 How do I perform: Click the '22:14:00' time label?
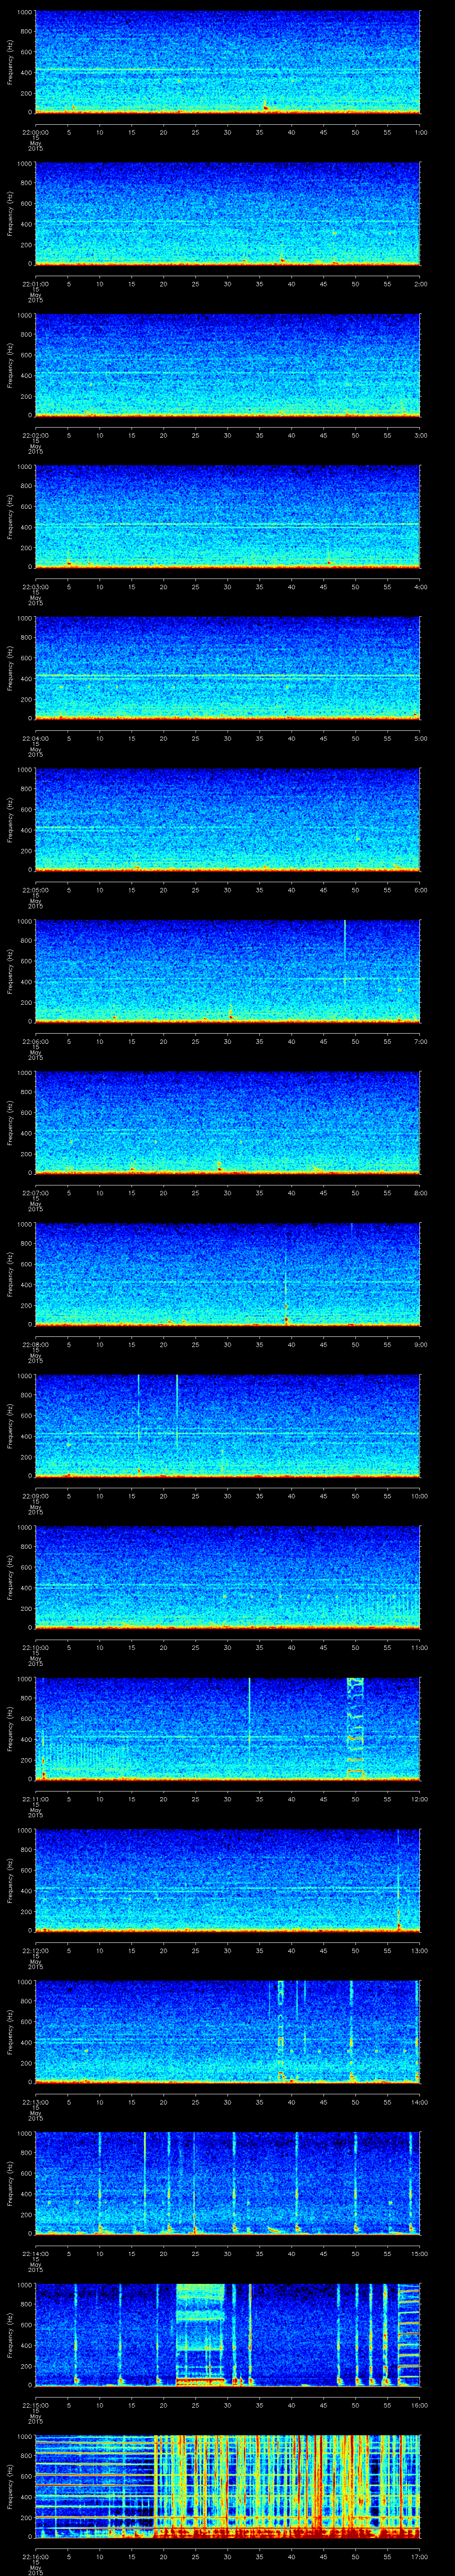click(x=35, y=2252)
